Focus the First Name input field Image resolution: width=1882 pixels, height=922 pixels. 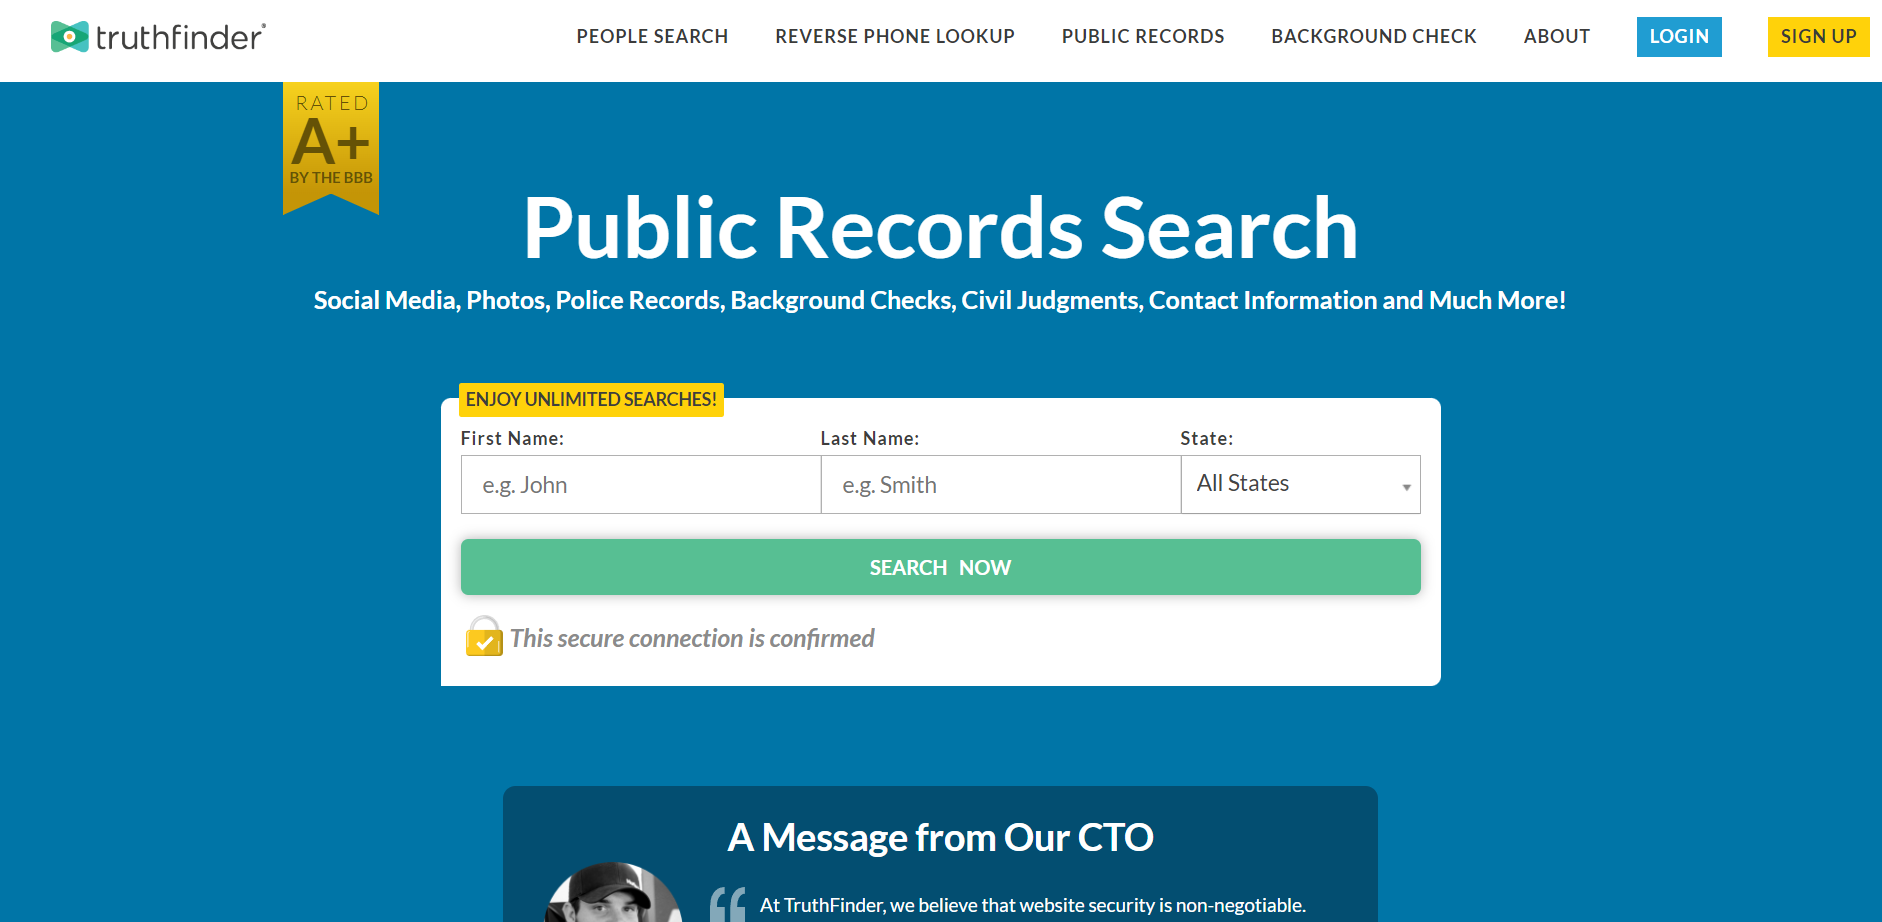pos(641,485)
